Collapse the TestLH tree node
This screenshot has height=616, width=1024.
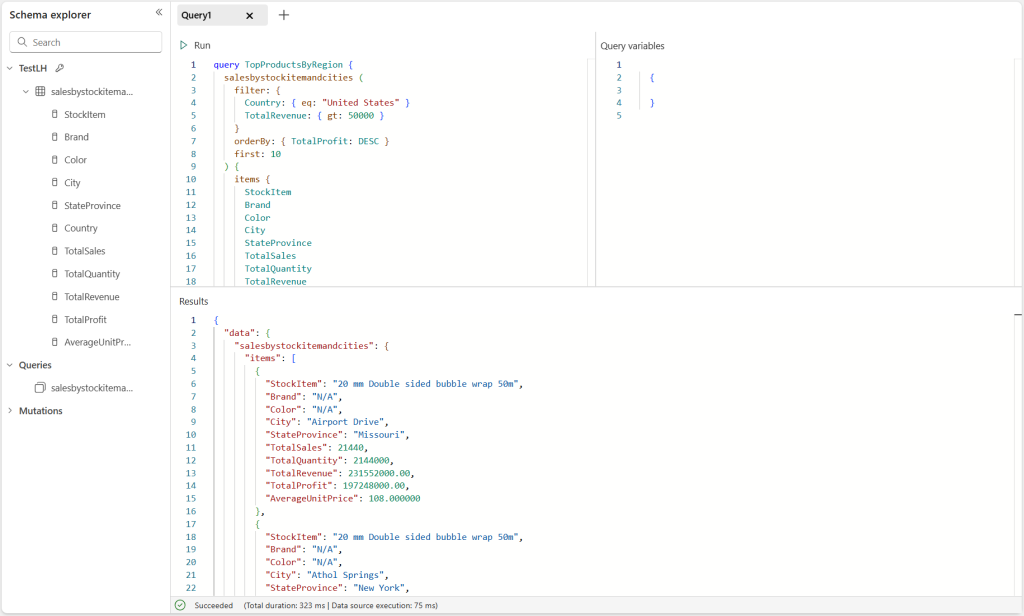(12, 69)
